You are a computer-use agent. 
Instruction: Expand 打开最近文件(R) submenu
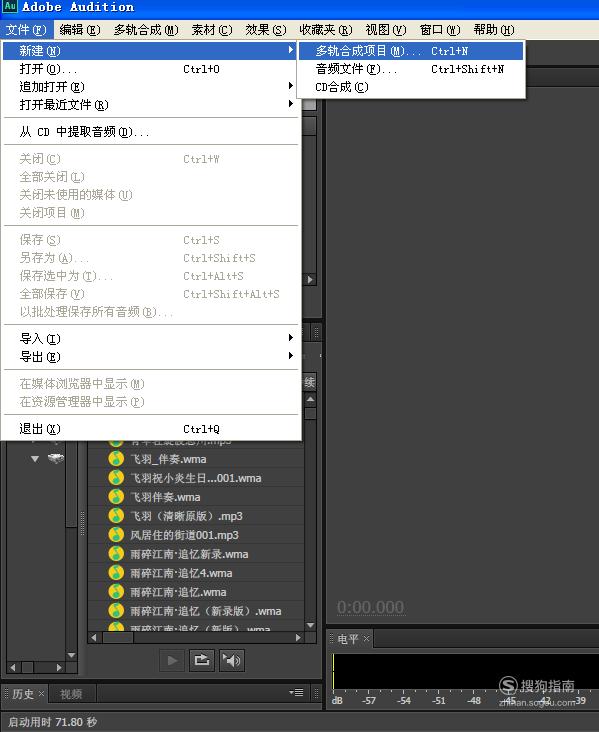point(150,105)
